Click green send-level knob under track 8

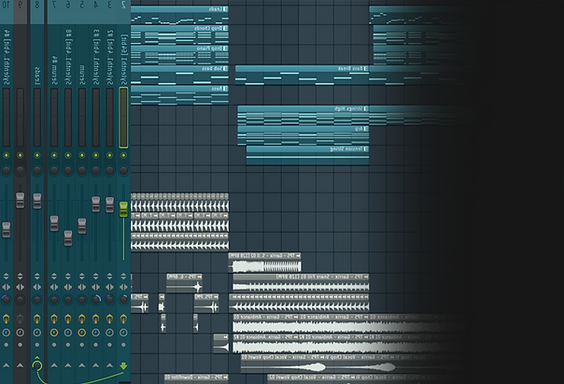37,366
